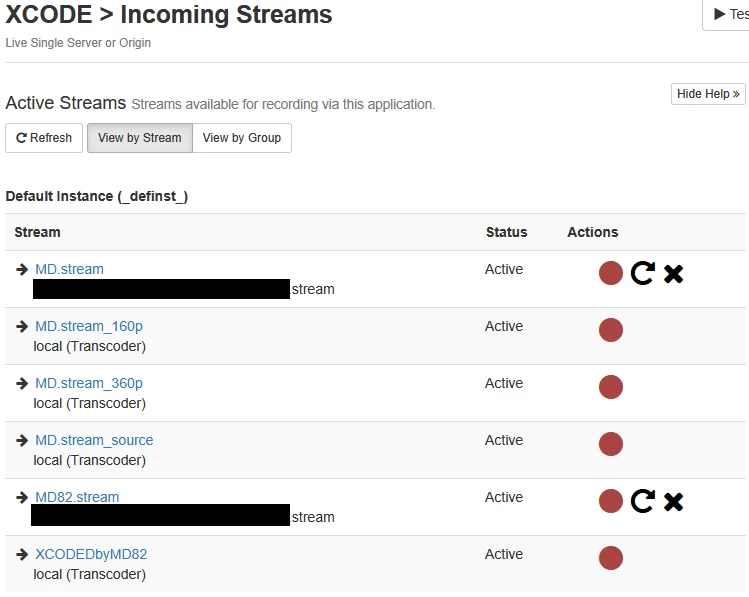Viewport: 749px width, 597px height.
Task: Disconnect MD82.stream using the X icon
Action: [x=674, y=501]
